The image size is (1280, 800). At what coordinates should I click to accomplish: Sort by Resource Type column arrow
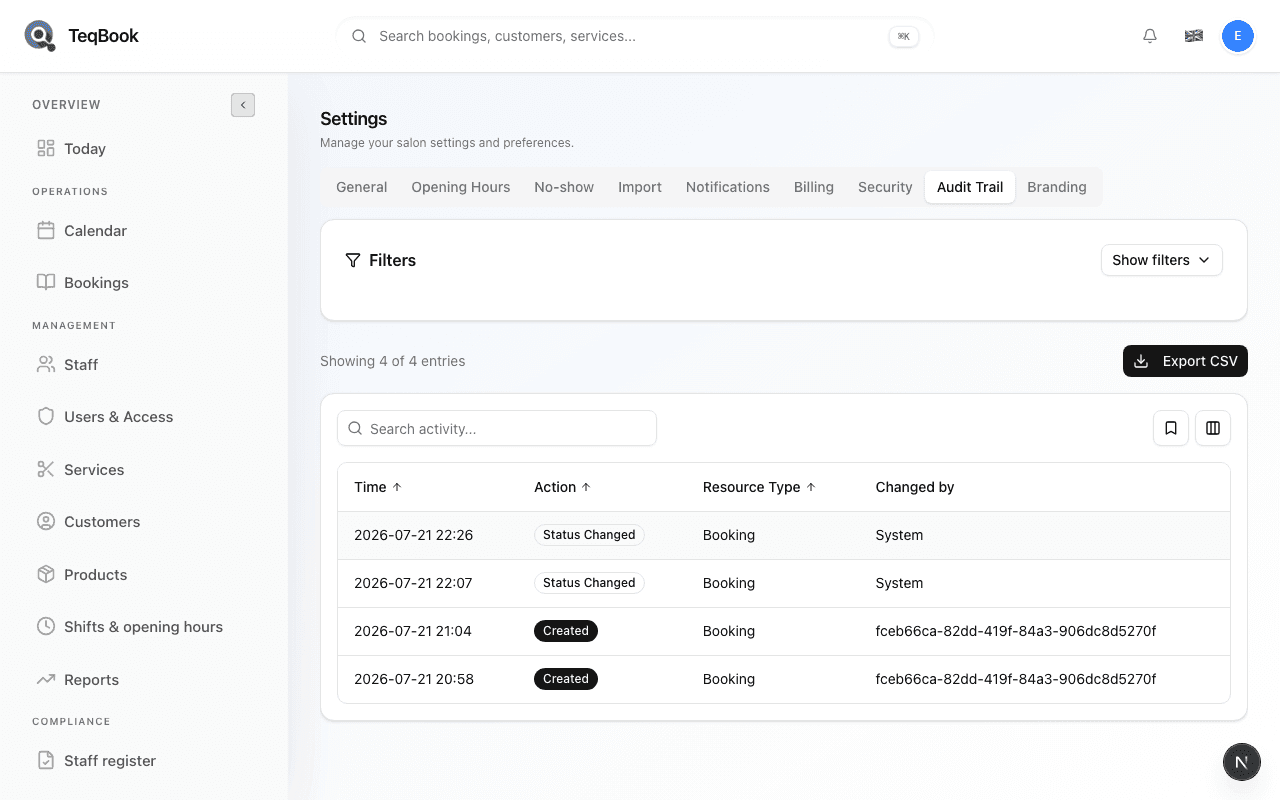(x=811, y=487)
